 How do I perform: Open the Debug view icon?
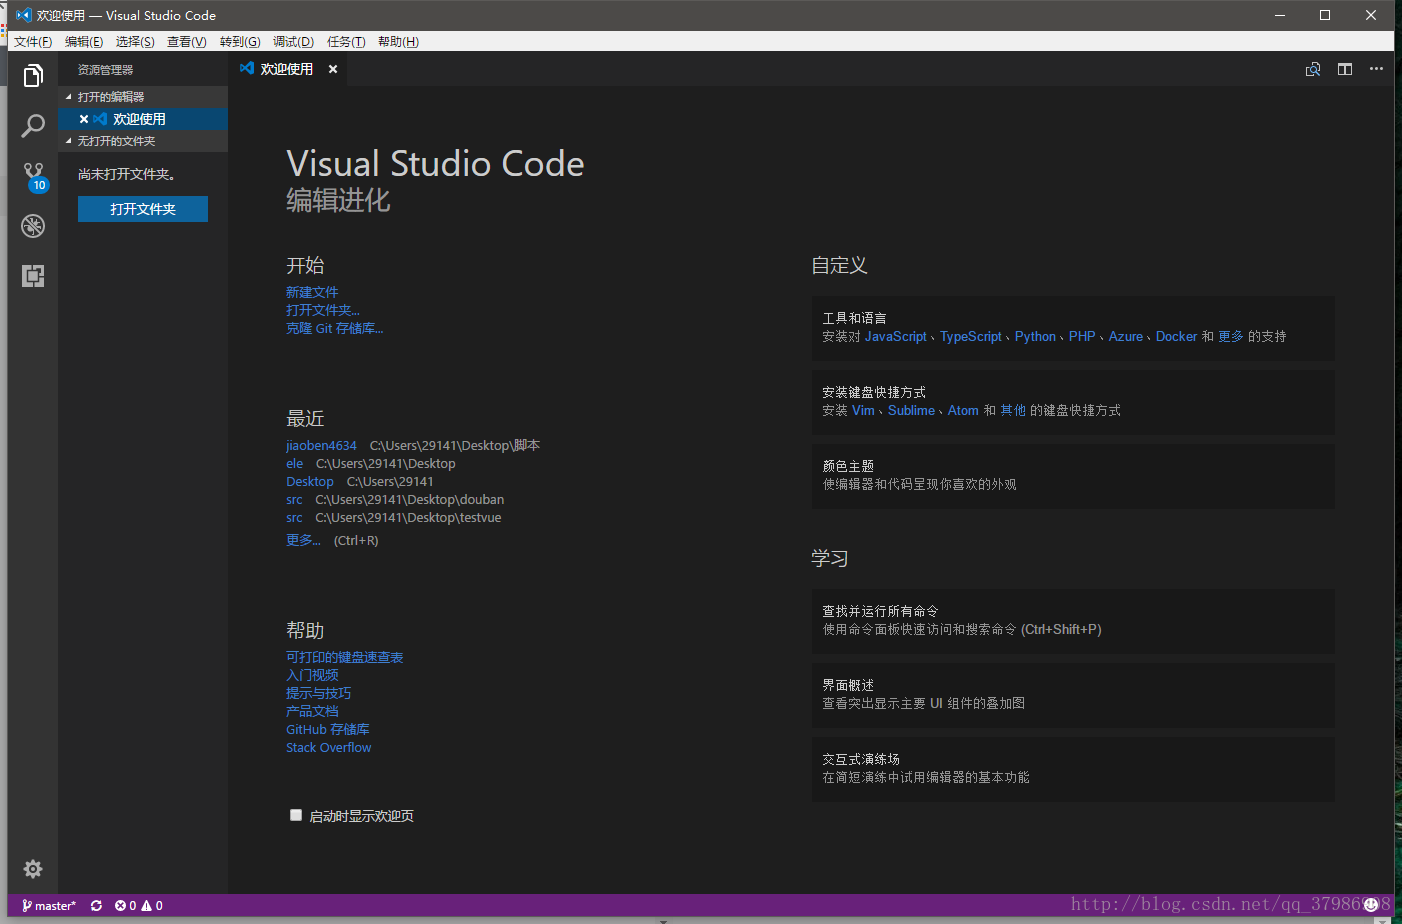33,226
